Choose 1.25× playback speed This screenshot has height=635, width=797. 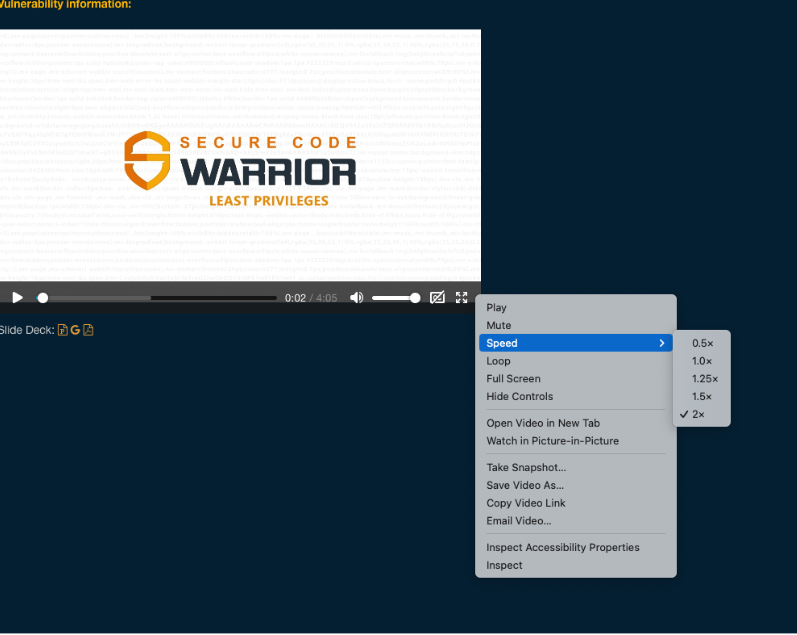(x=704, y=379)
